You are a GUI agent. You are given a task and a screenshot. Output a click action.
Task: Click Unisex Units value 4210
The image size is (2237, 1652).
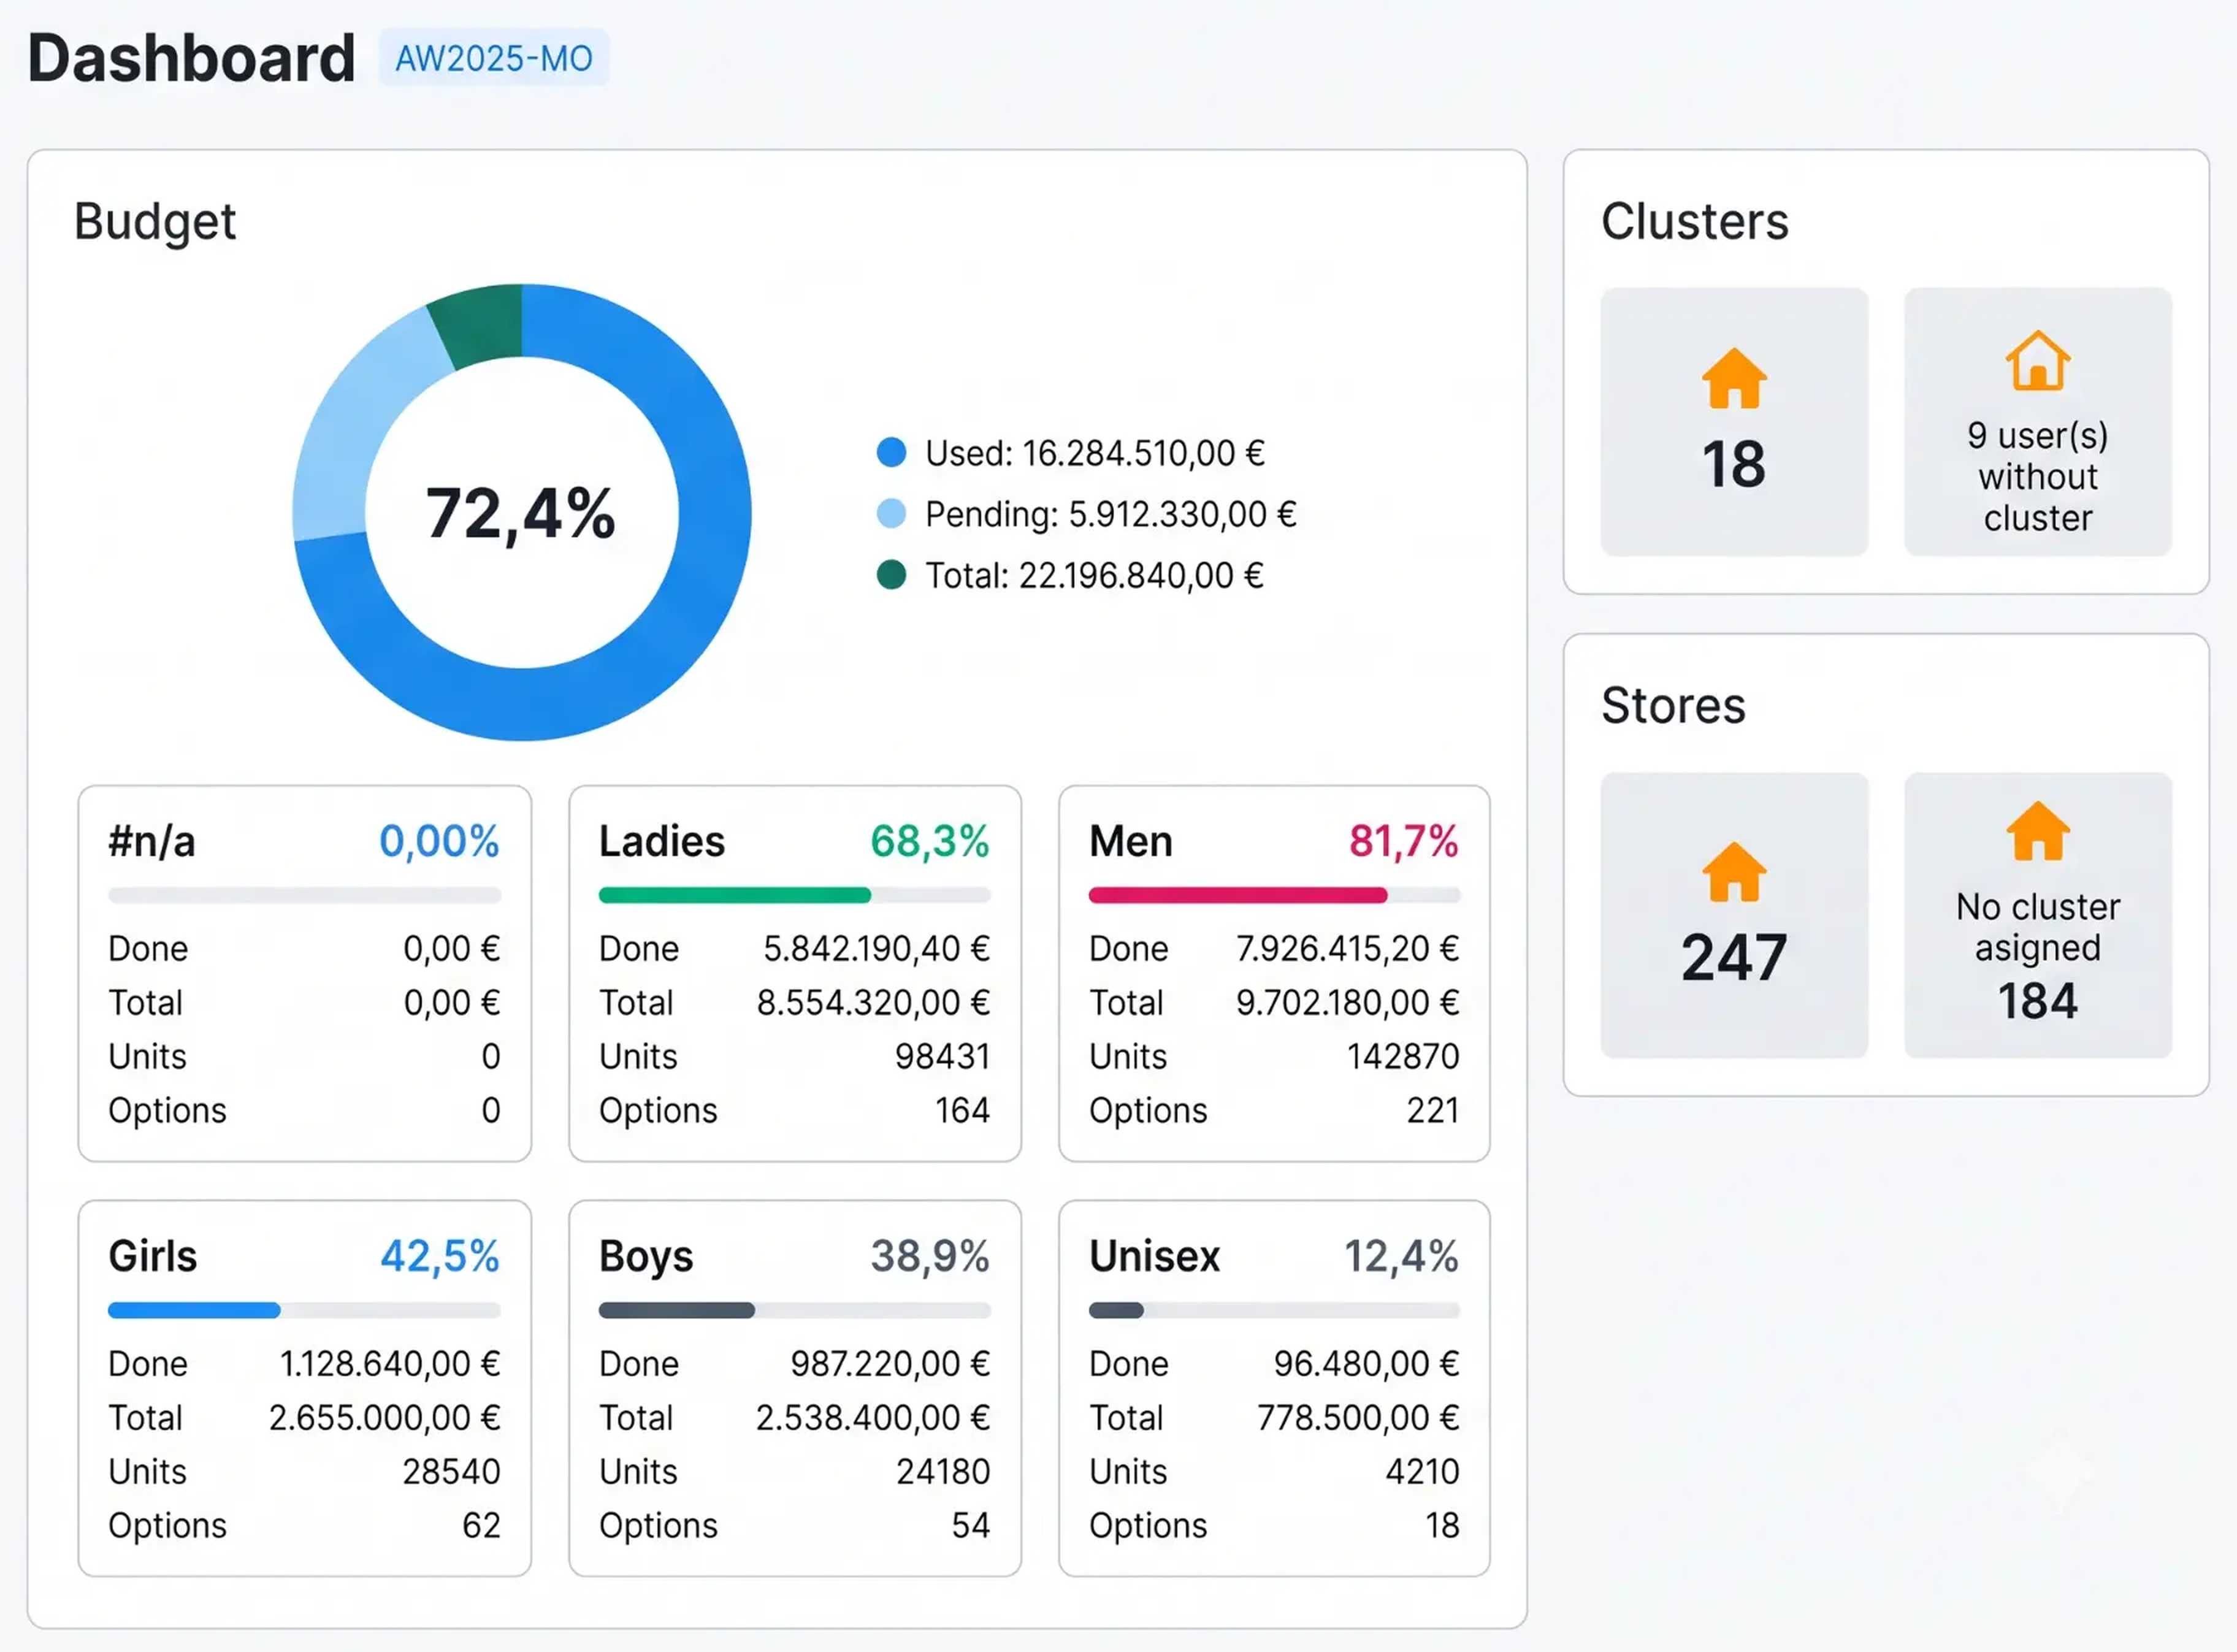1422,1471
